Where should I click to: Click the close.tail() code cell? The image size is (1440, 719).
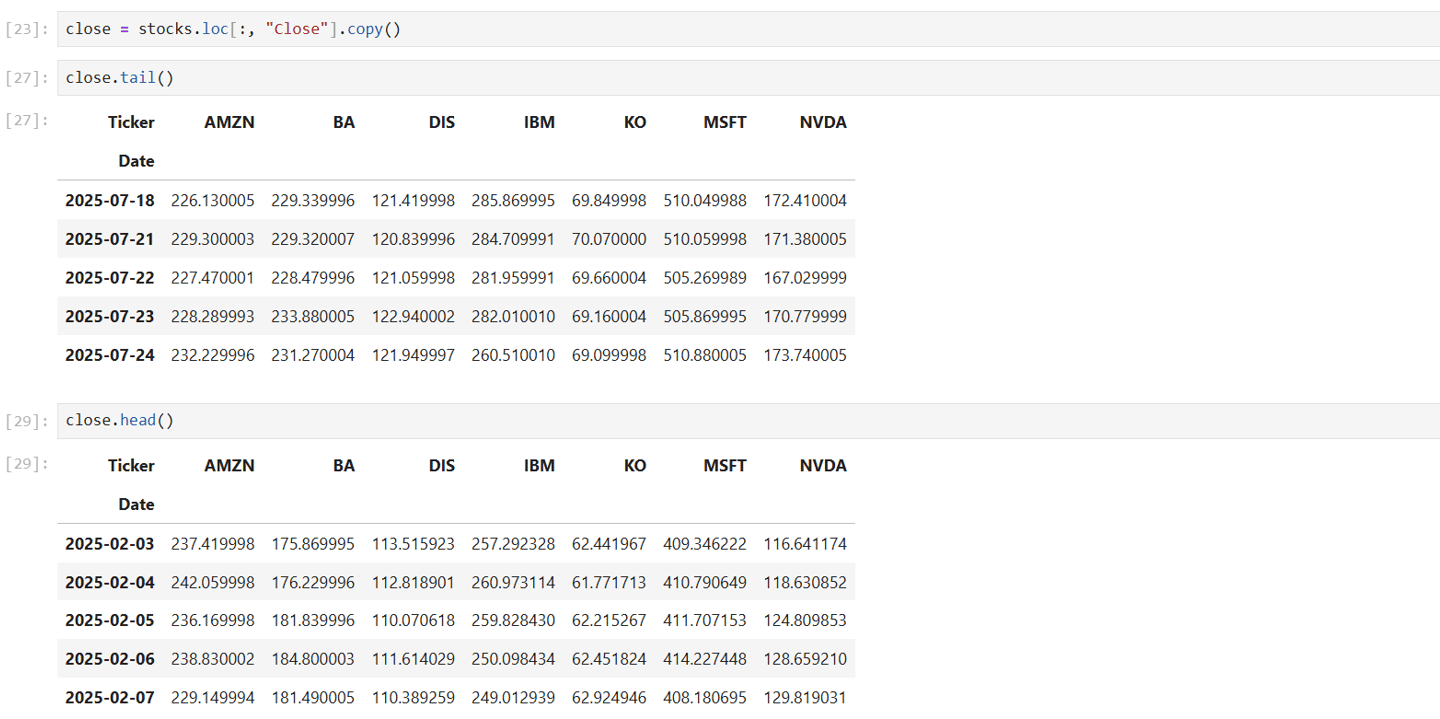[748, 78]
